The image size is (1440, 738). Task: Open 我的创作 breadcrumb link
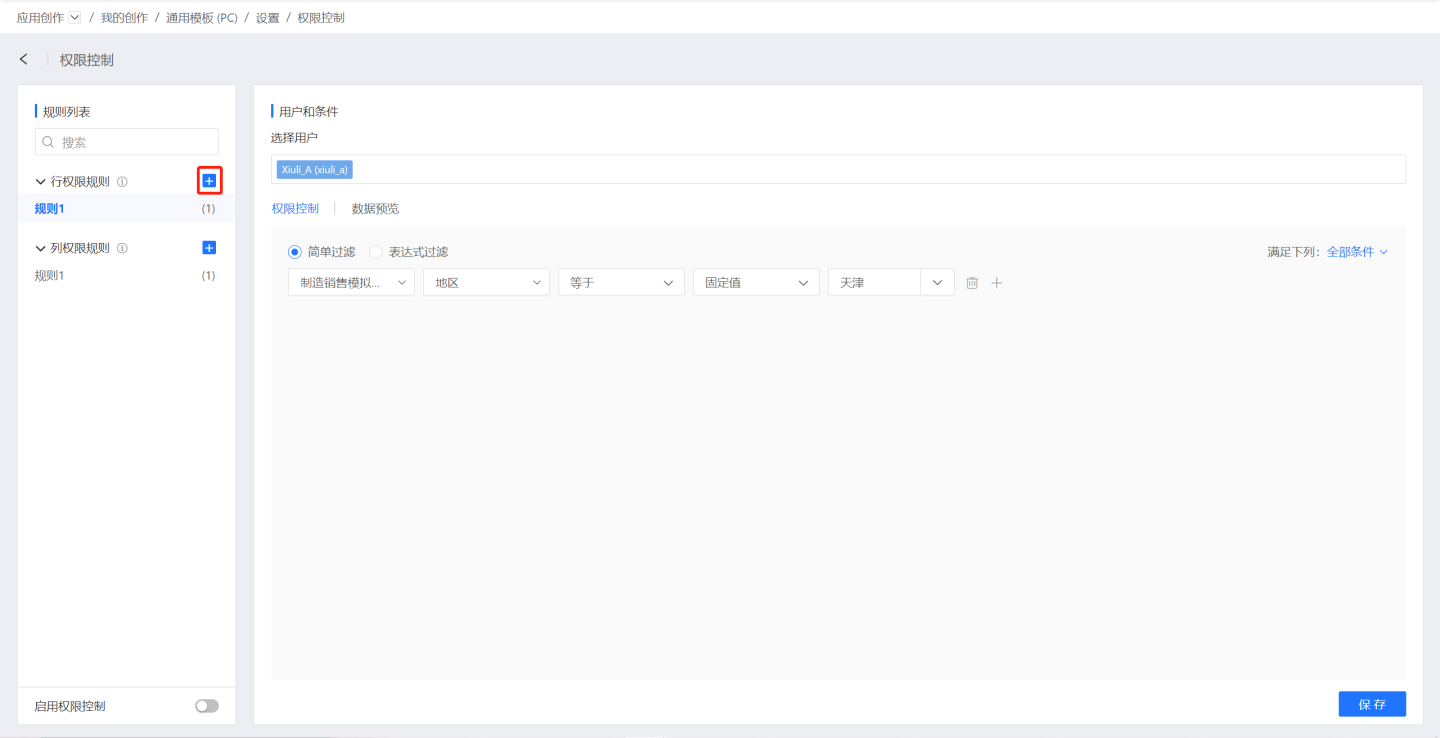pos(124,18)
